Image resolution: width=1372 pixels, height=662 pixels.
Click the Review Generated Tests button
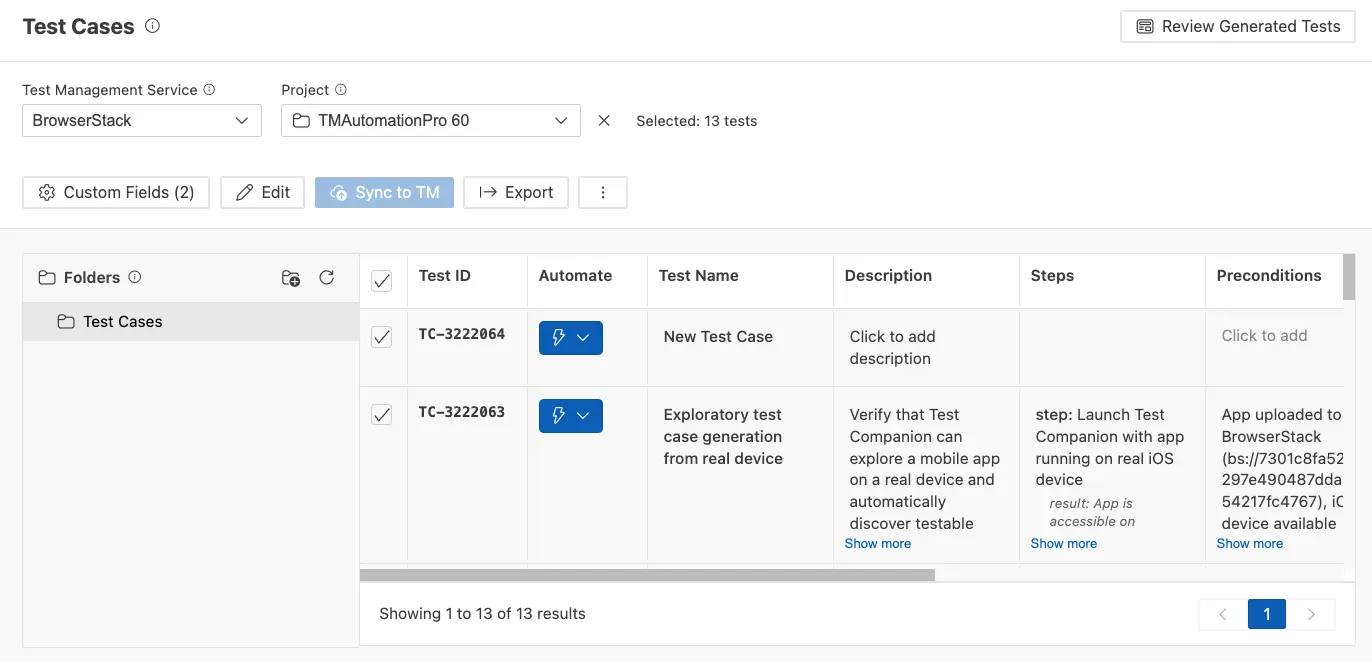[x=1236, y=26]
